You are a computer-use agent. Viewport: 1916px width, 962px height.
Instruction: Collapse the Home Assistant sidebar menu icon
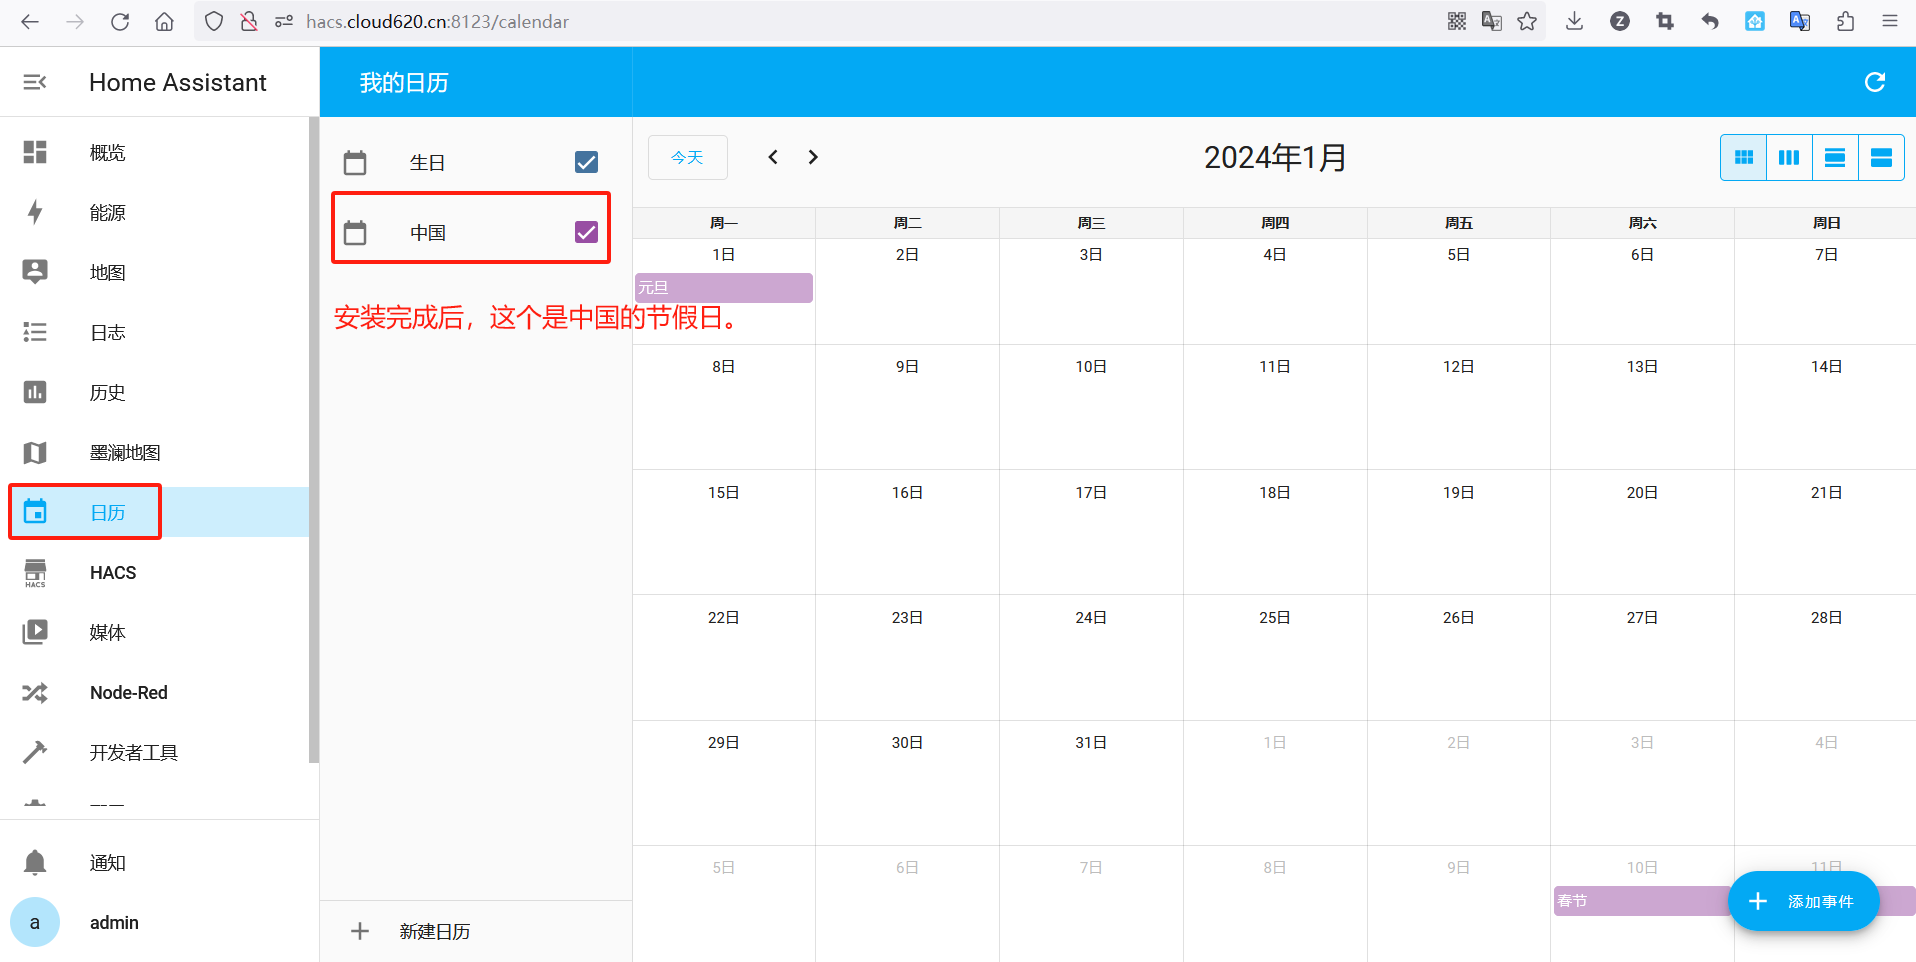[x=35, y=82]
